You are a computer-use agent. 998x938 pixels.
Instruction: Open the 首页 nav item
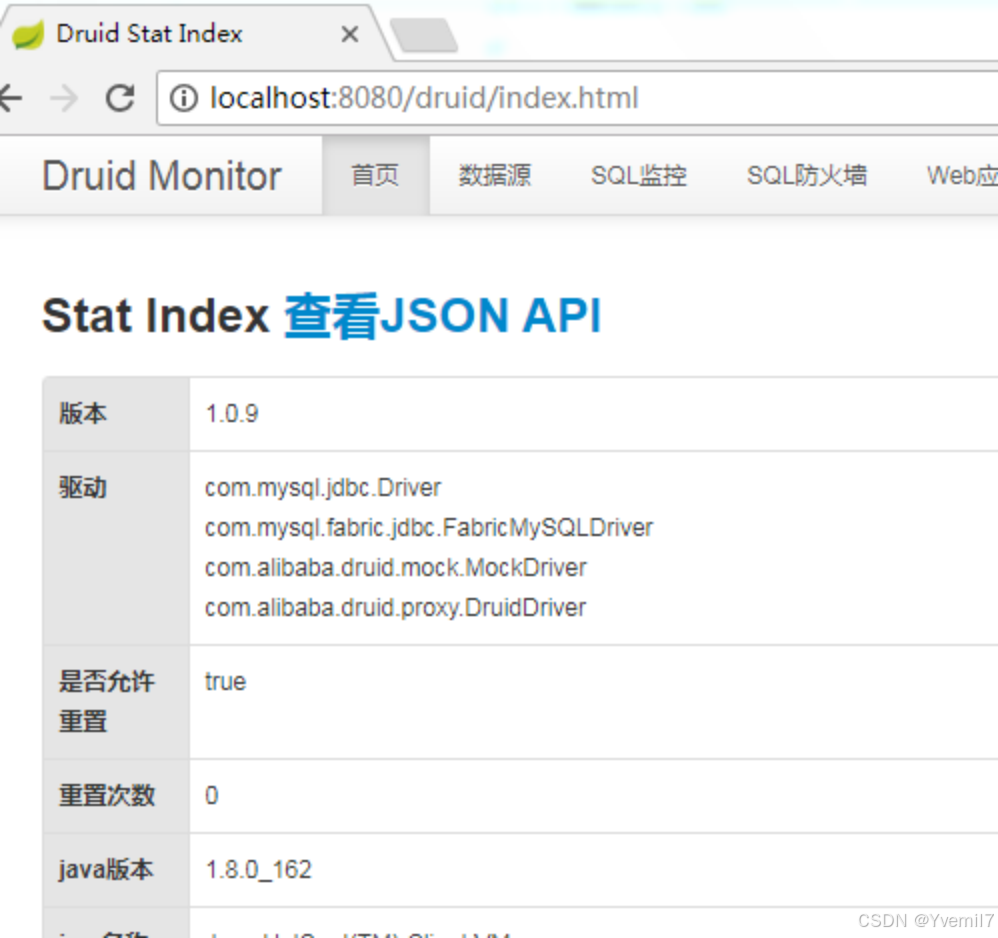point(376,176)
